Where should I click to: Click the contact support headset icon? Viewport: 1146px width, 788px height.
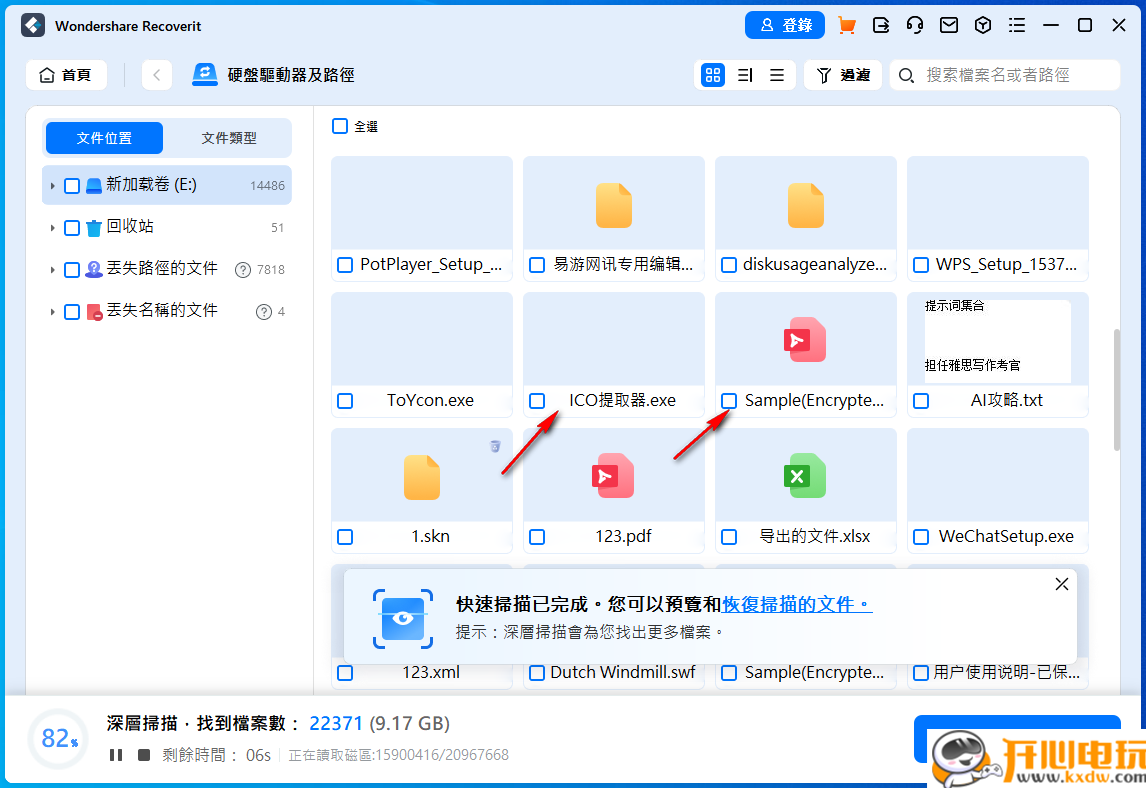click(x=914, y=25)
